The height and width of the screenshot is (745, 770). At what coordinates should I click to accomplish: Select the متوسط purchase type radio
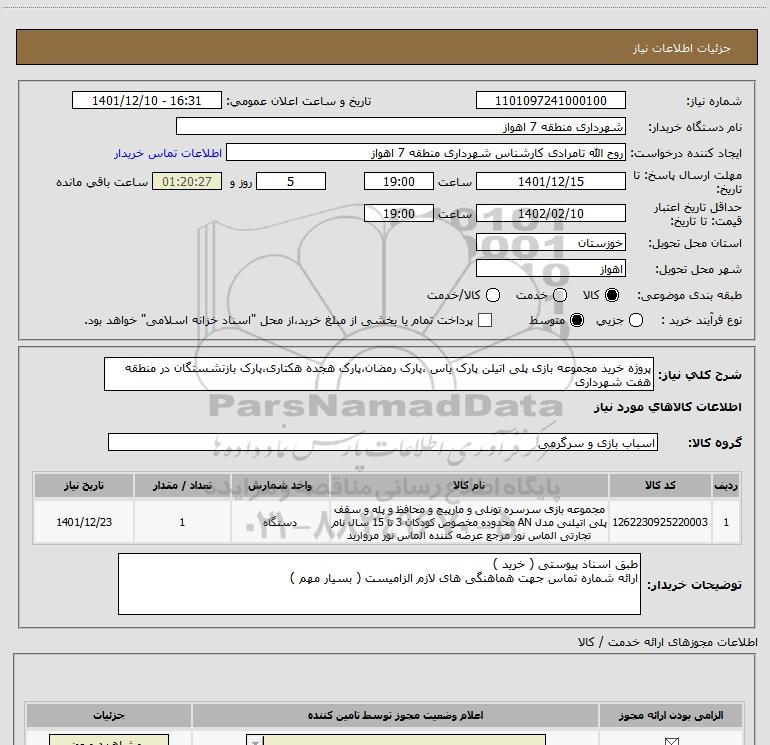[577, 320]
